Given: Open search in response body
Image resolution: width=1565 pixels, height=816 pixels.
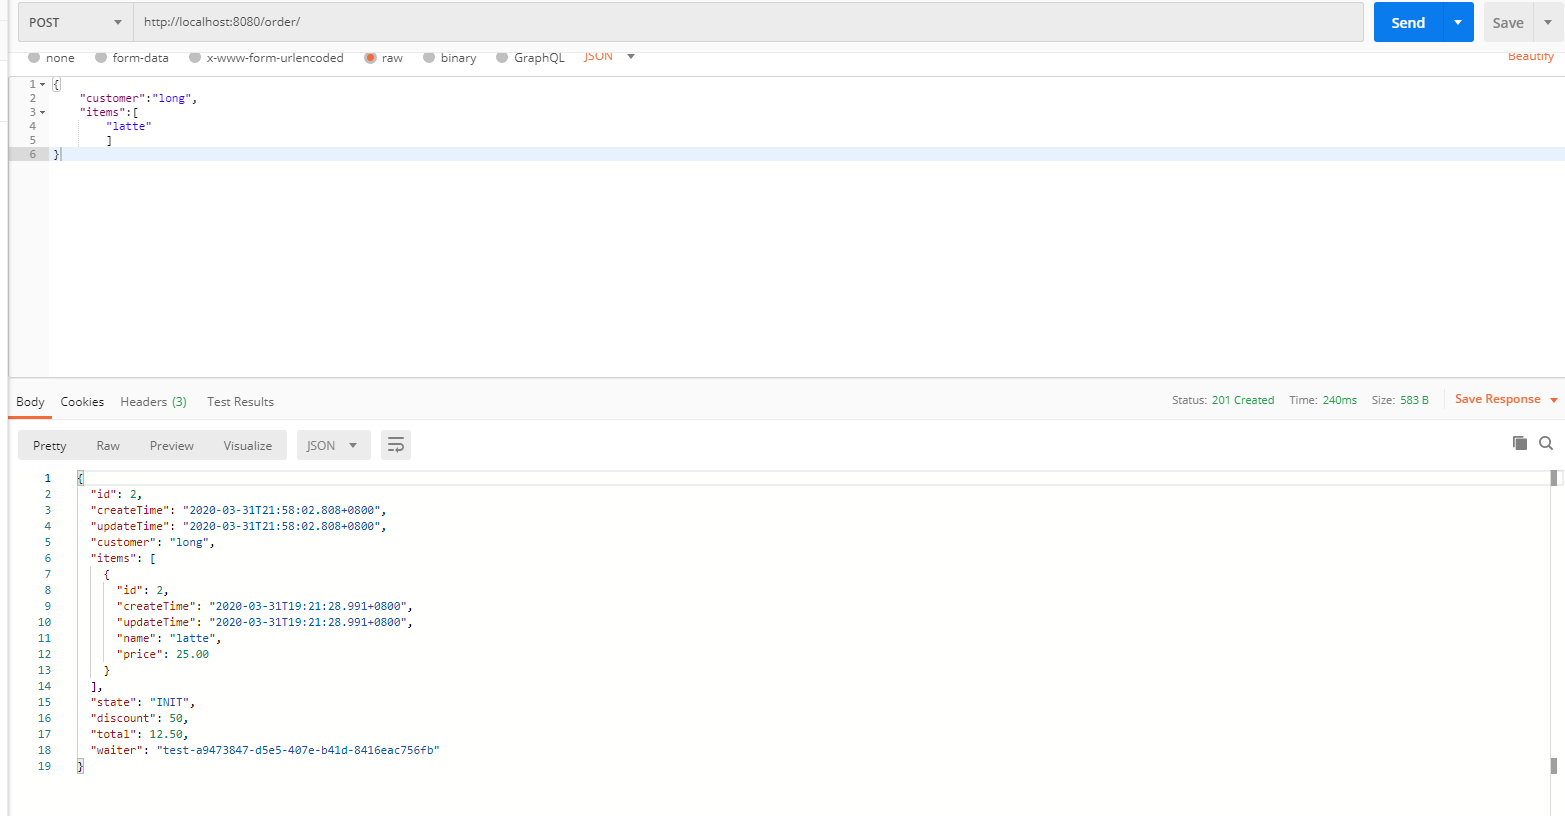Looking at the screenshot, I should (1546, 443).
